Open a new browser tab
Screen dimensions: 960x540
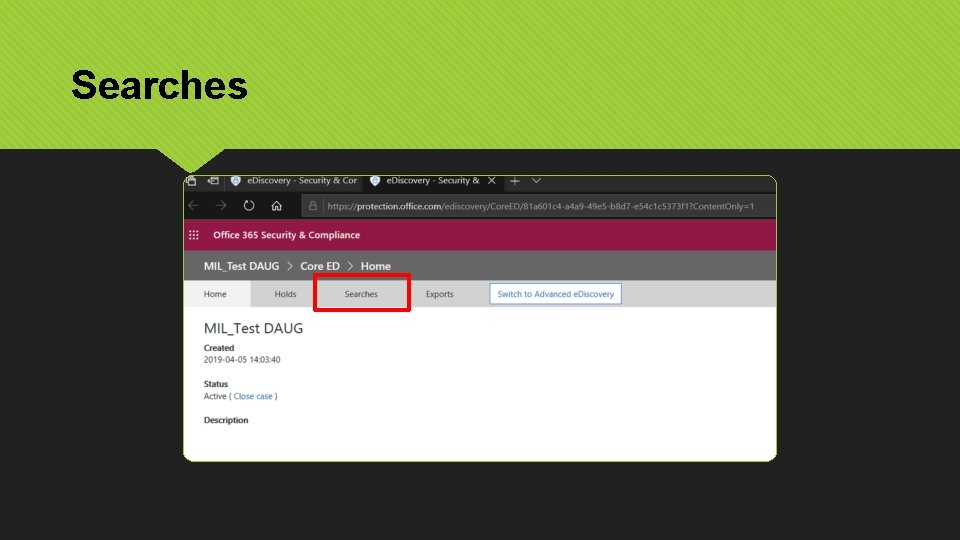coord(515,181)
